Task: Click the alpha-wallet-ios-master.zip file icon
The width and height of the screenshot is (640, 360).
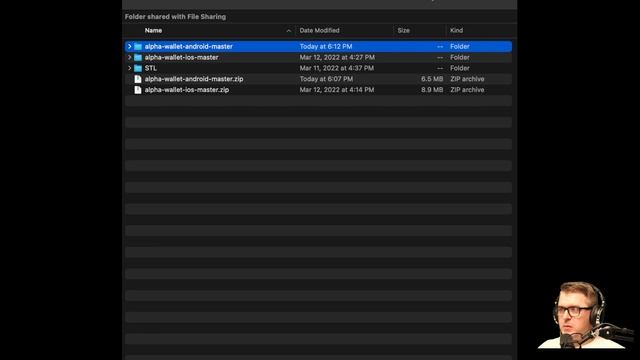Action: pos(138,90)
